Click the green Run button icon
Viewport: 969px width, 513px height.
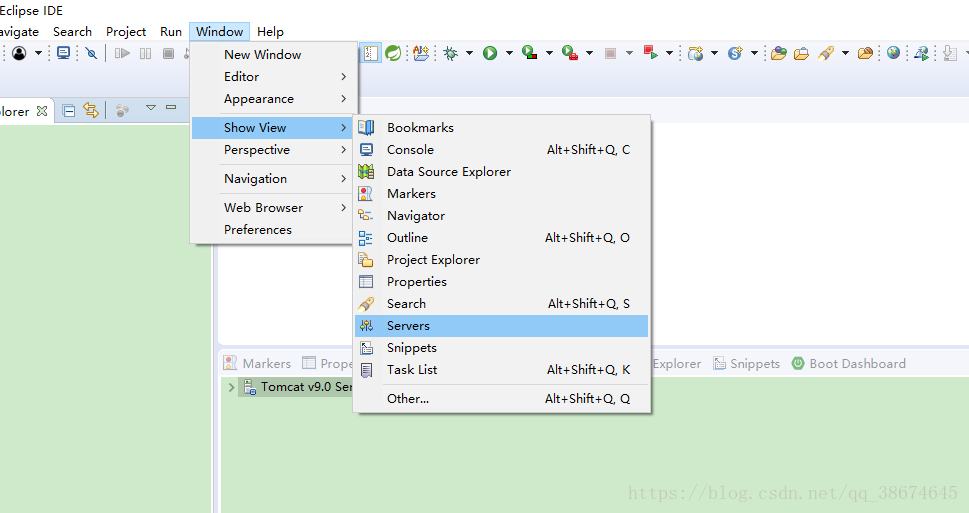pyautogui.click(x=490, y=53)
